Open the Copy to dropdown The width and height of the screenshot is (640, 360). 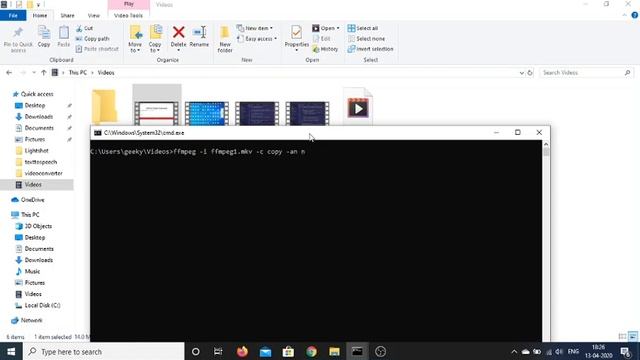(x=155, y=39)
